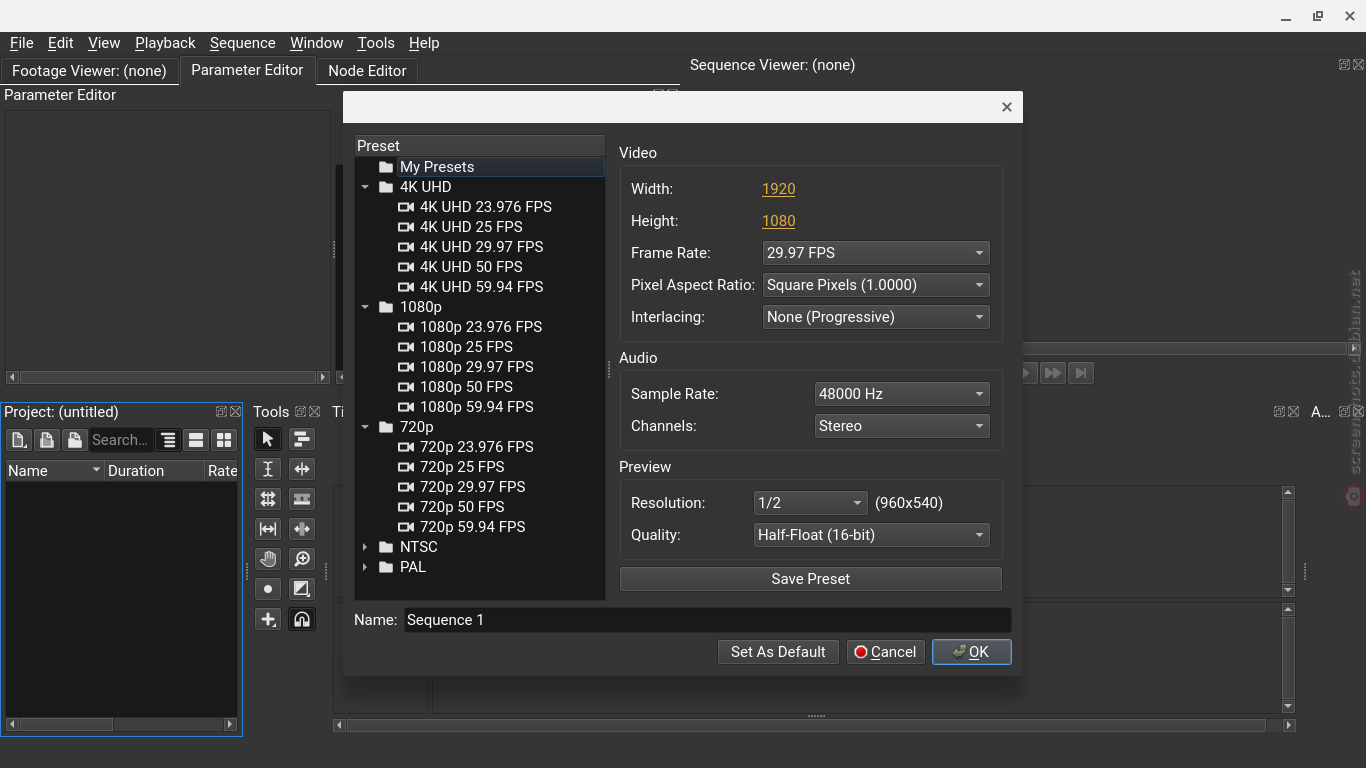Sort by the Duration column header
1366x768 pixels.
coord(155,471)
